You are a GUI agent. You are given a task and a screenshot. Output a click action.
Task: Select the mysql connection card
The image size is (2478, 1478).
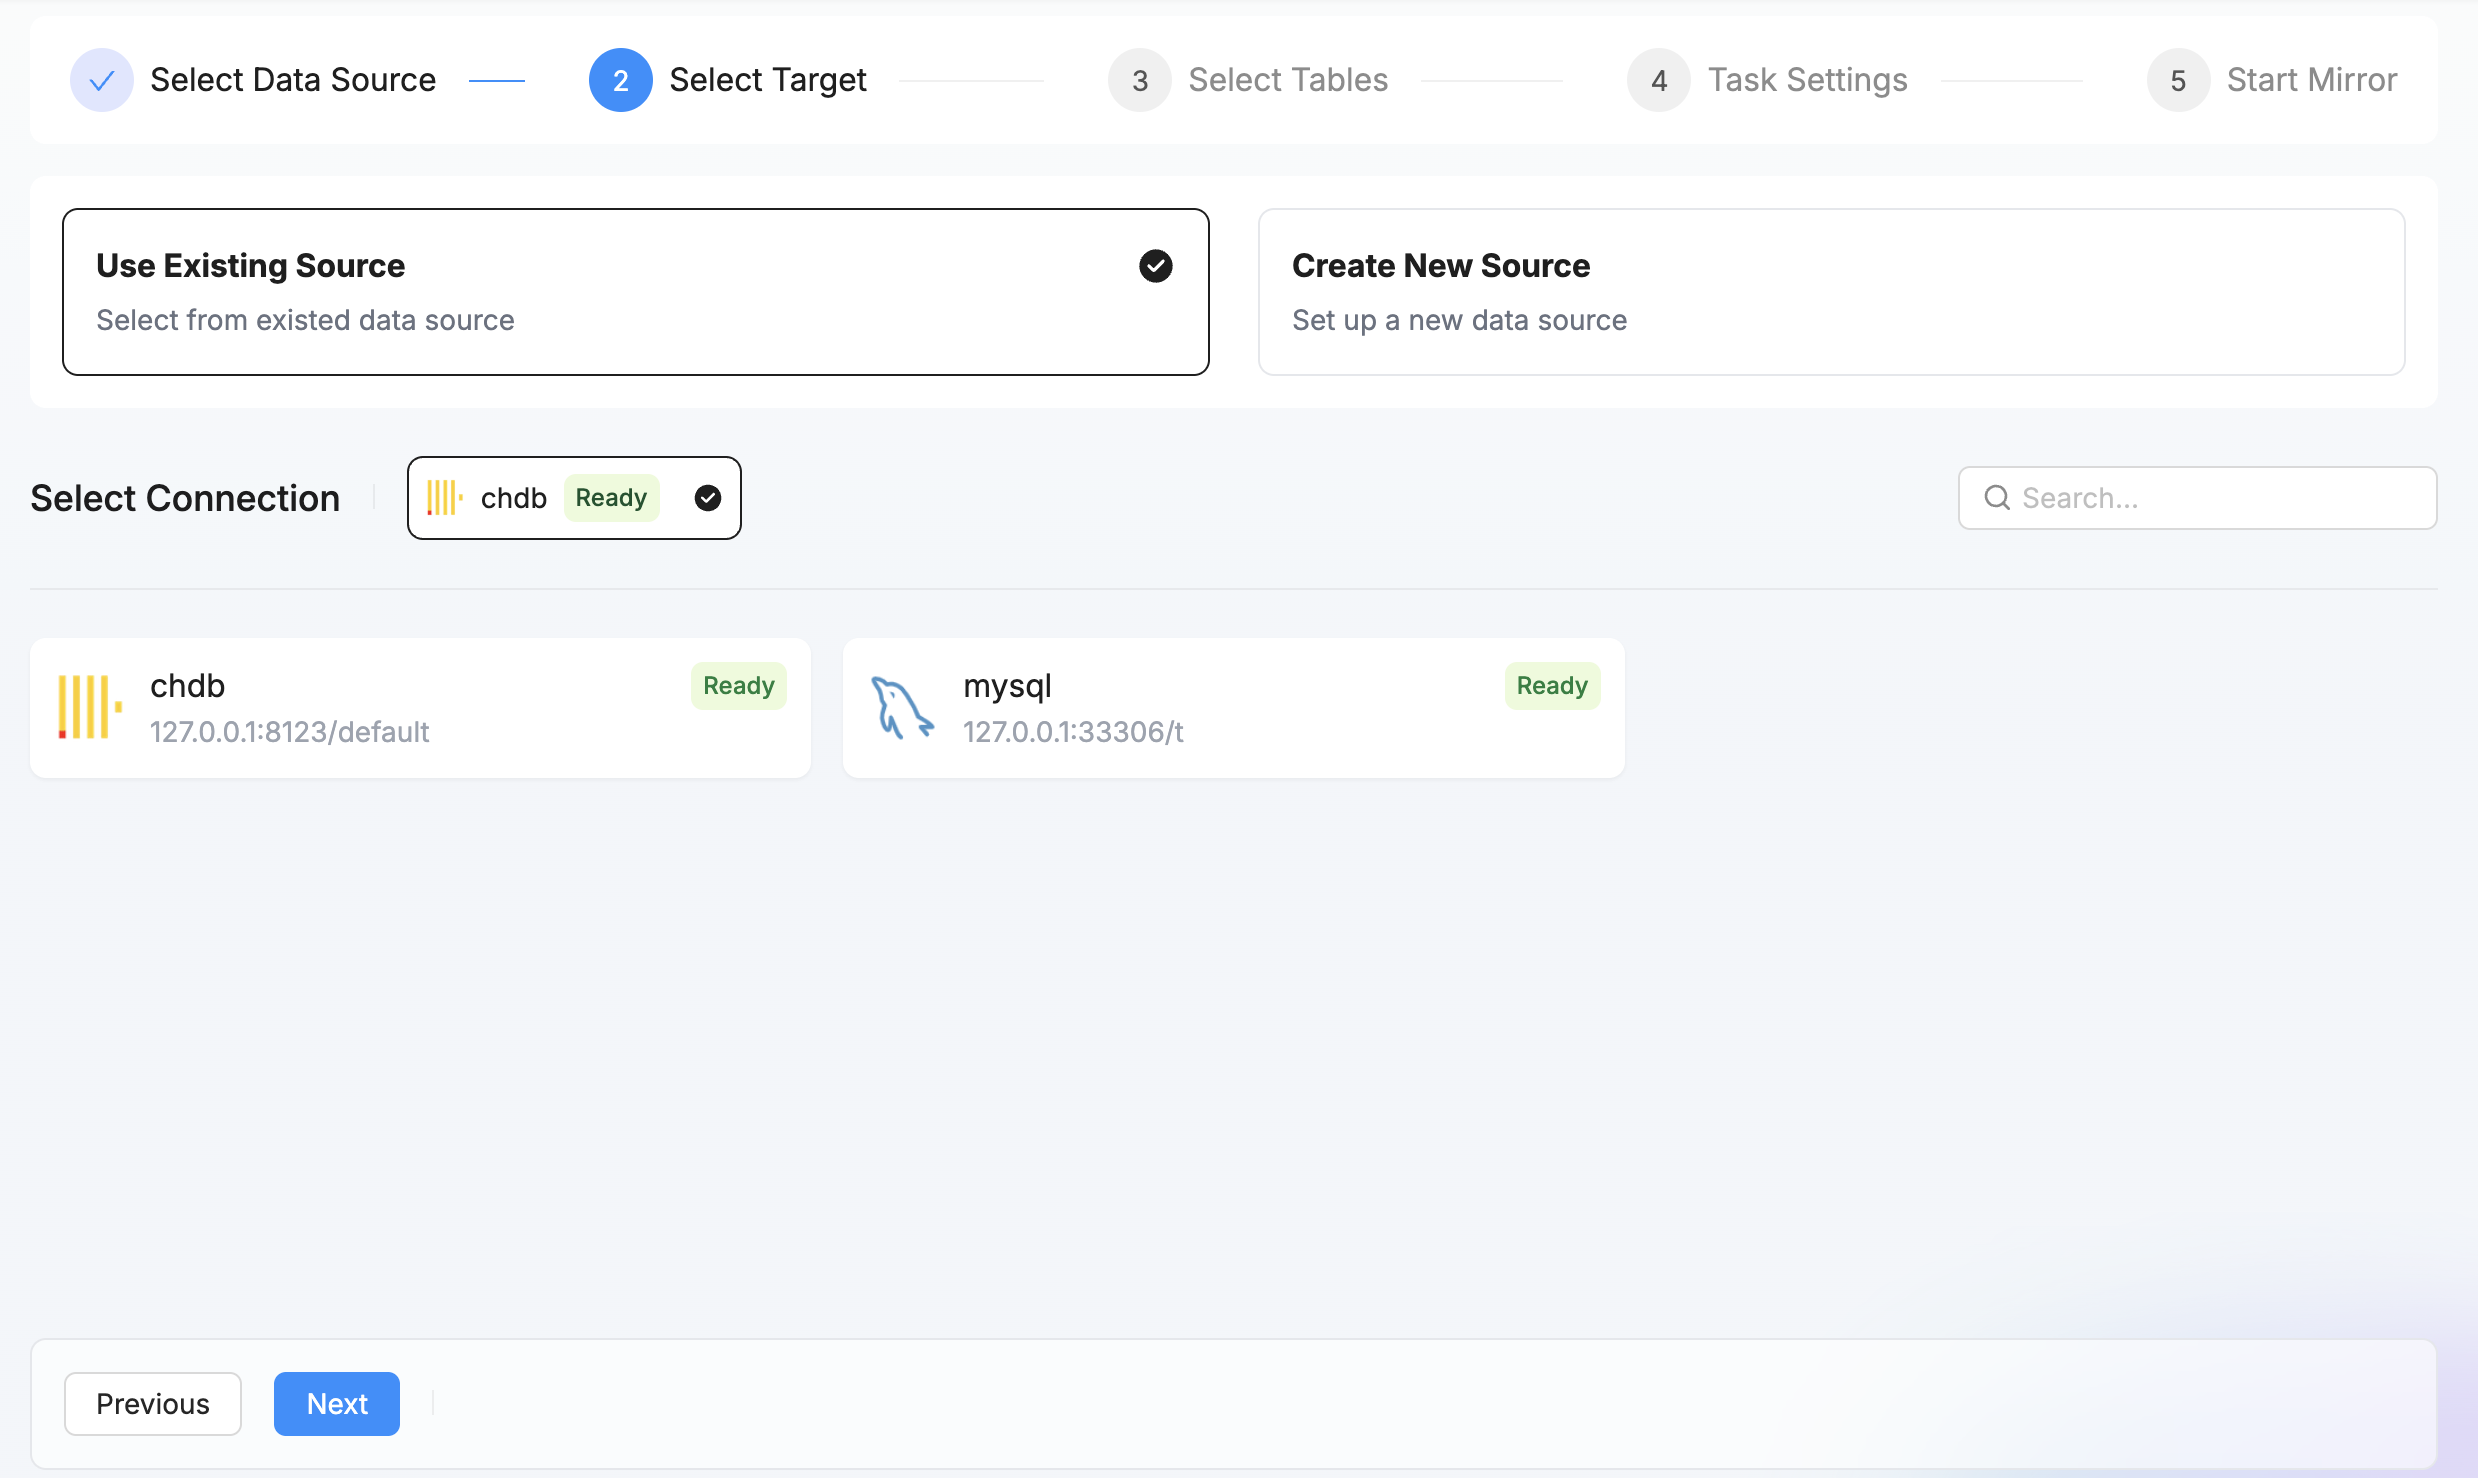(1234, 708)
